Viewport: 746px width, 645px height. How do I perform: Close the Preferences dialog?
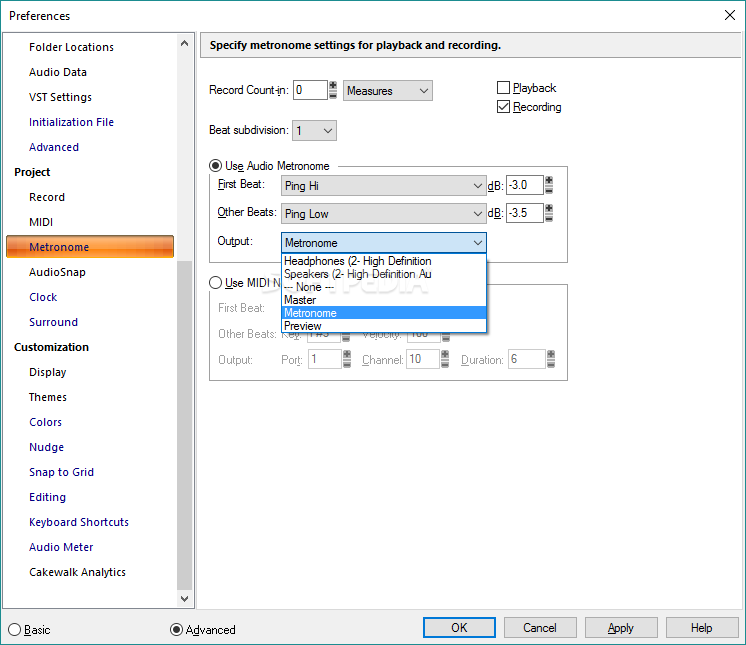(730, 15)
